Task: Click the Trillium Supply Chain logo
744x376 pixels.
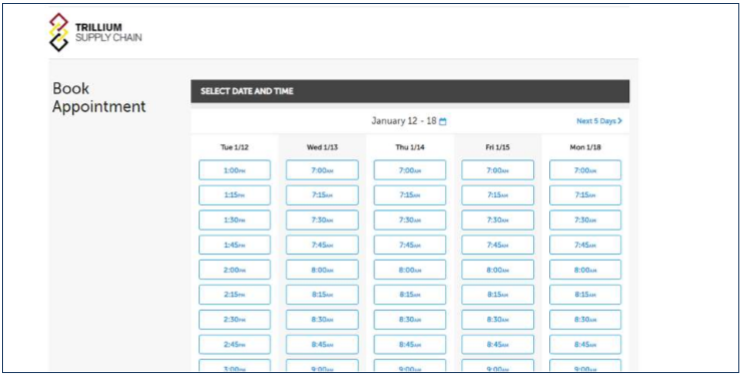Action: 95,32
